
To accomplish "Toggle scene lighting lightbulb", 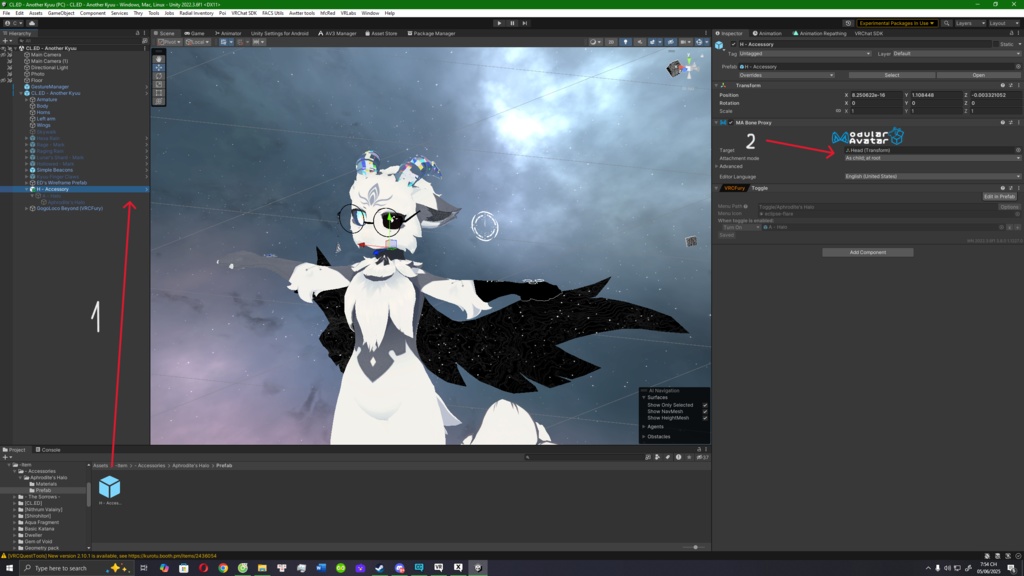I will pos(625,42).
